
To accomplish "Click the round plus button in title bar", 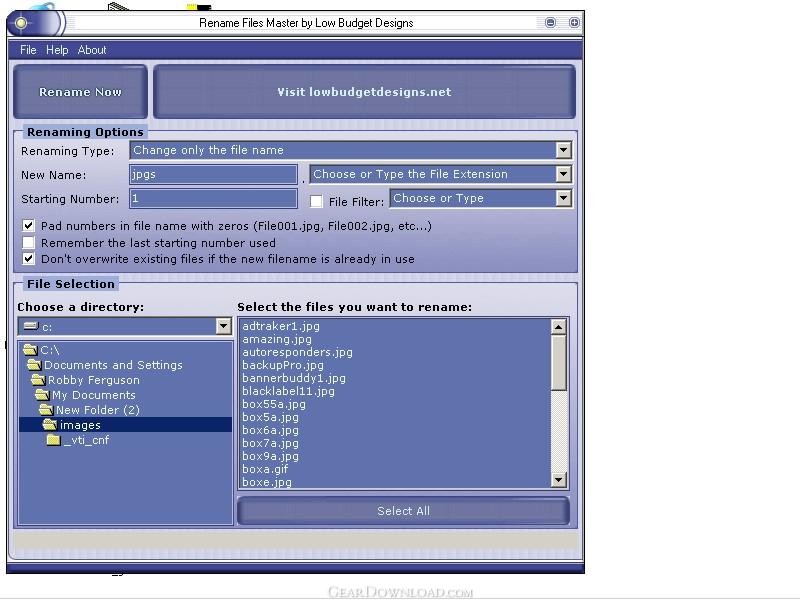I will [574, 22].
